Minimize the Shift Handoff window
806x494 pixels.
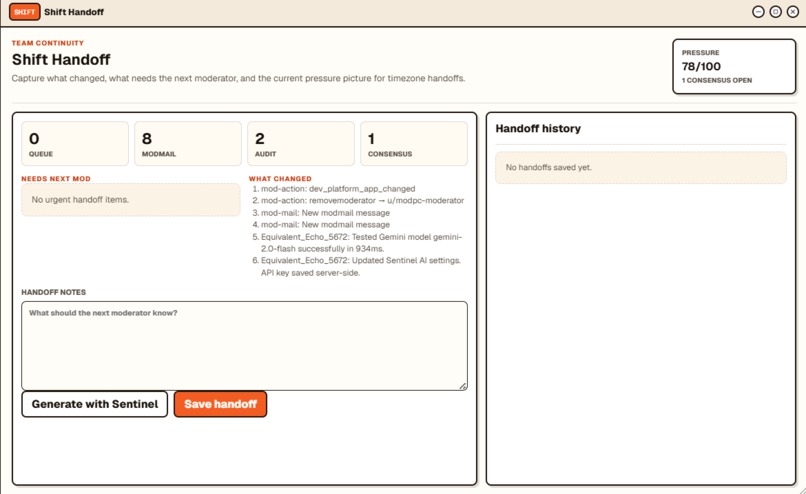(x=758, y=12)
